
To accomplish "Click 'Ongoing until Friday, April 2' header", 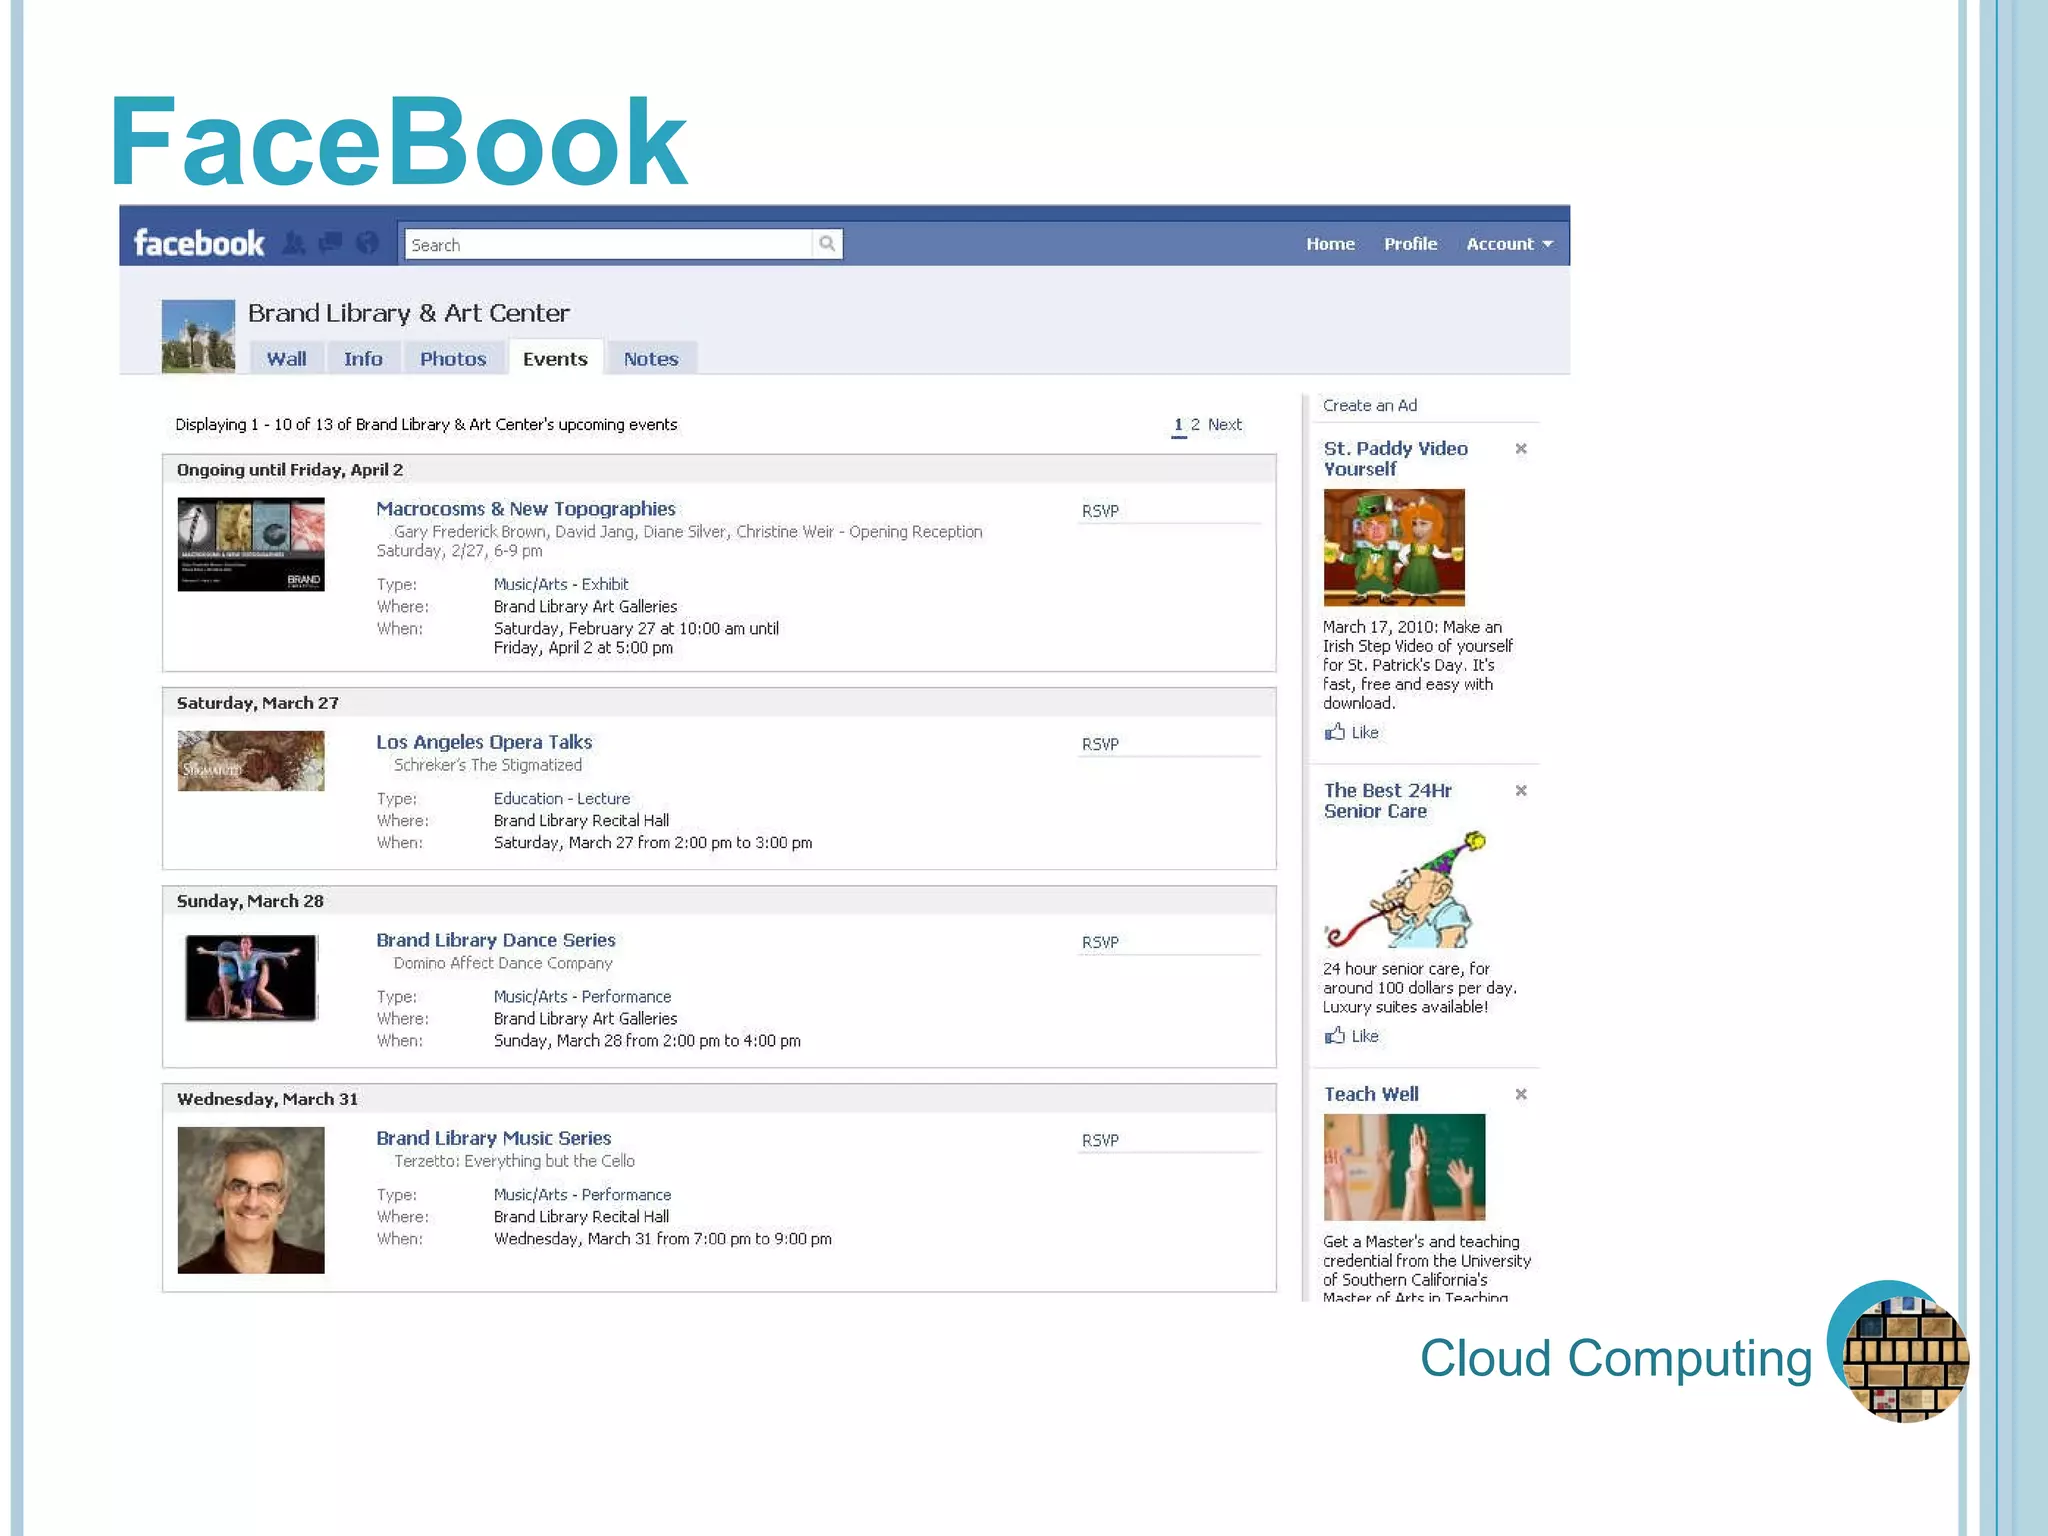I will coord(290,470).
